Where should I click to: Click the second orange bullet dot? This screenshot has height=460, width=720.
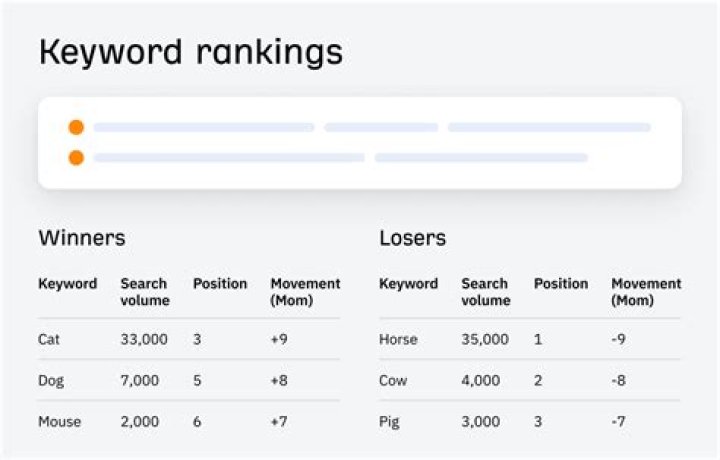76,157
